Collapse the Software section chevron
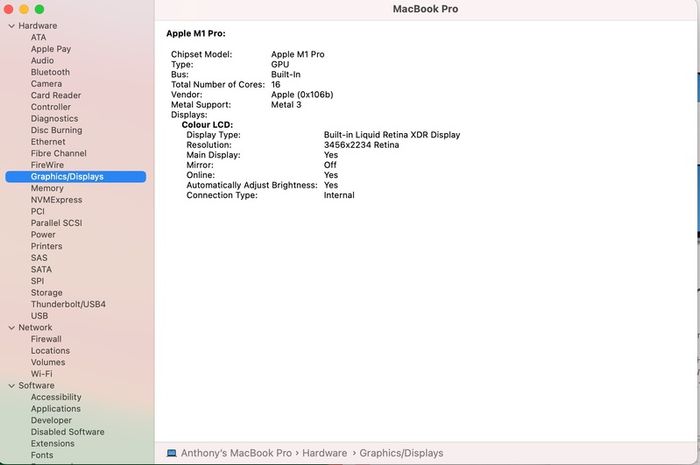The height and width of the screenshot is (465, 700). 12,386
